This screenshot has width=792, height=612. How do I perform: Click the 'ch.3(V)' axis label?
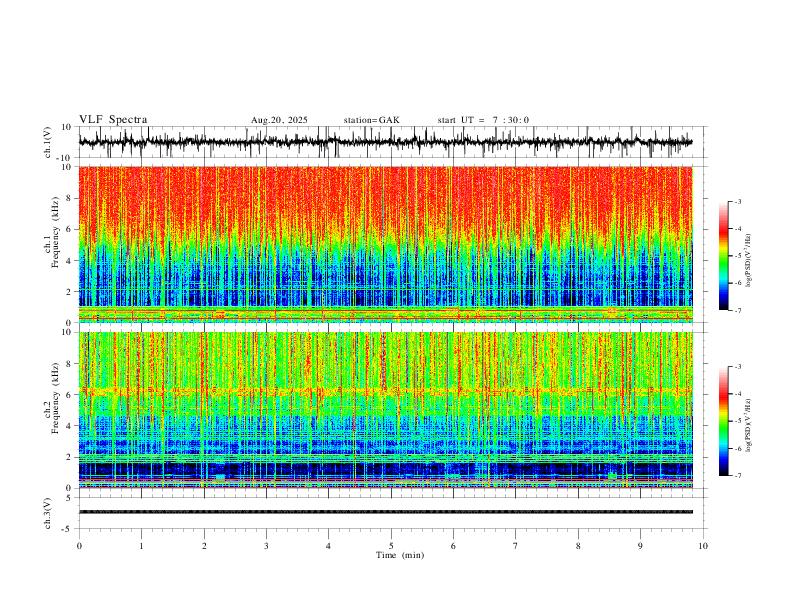click(x=48, y=513)
